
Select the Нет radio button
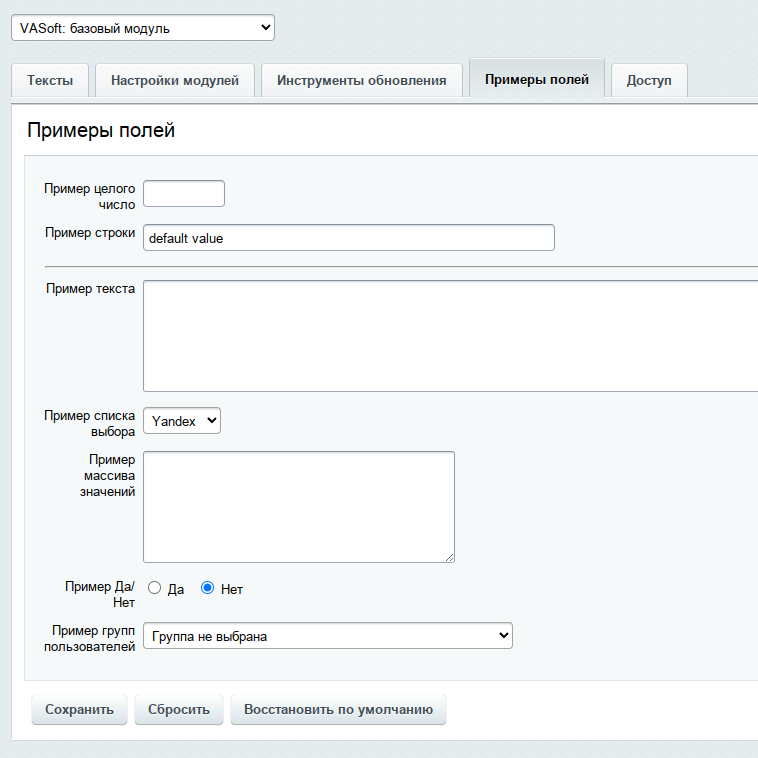[x=208, y=588]
